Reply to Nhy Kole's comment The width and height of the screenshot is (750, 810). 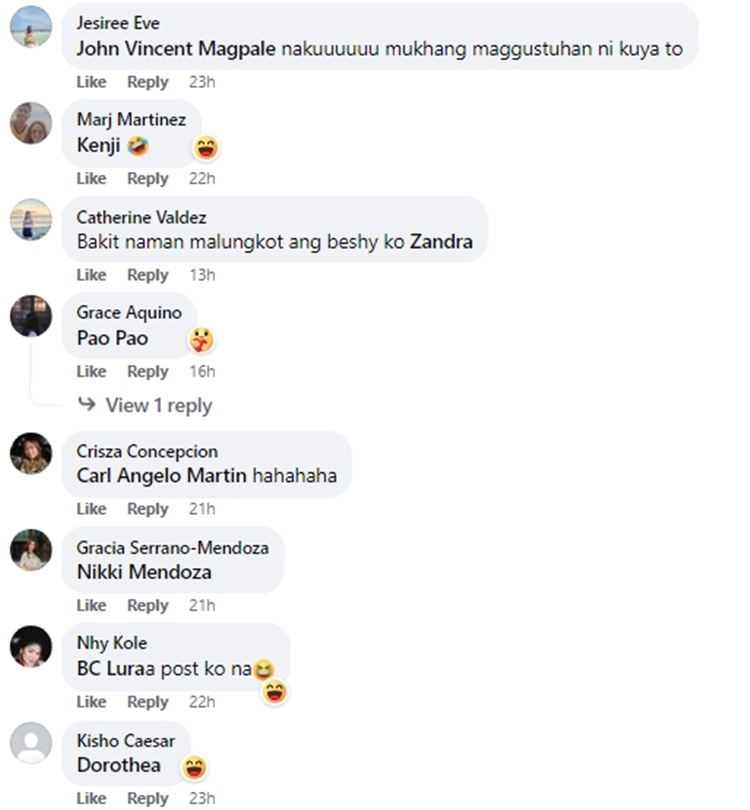[x=148, y=702]
